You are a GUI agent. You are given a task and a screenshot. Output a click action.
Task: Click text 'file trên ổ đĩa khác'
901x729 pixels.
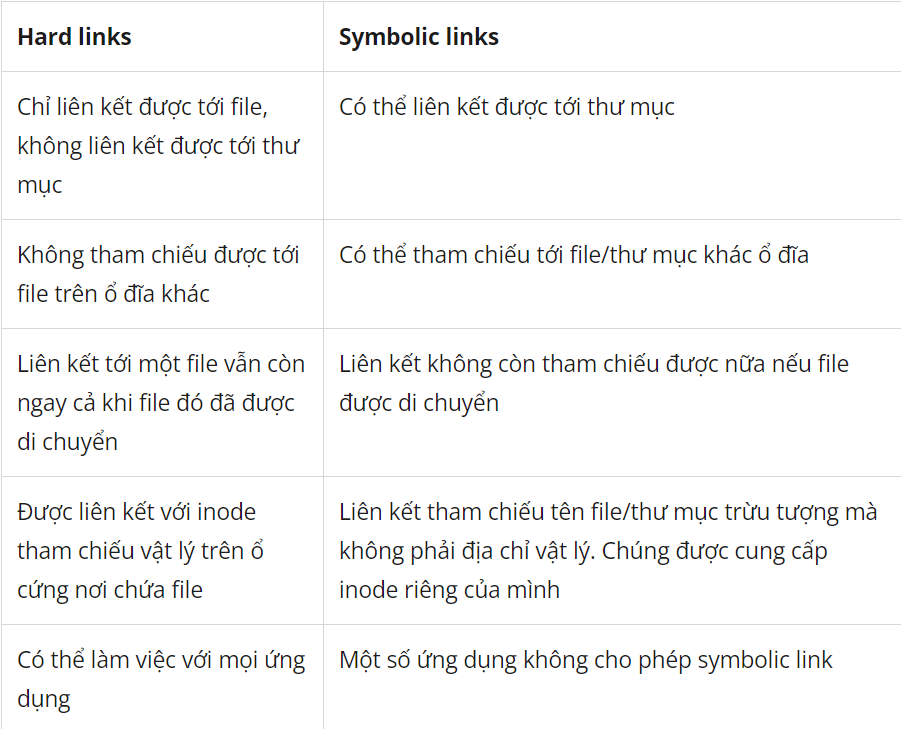click(113, 294)
